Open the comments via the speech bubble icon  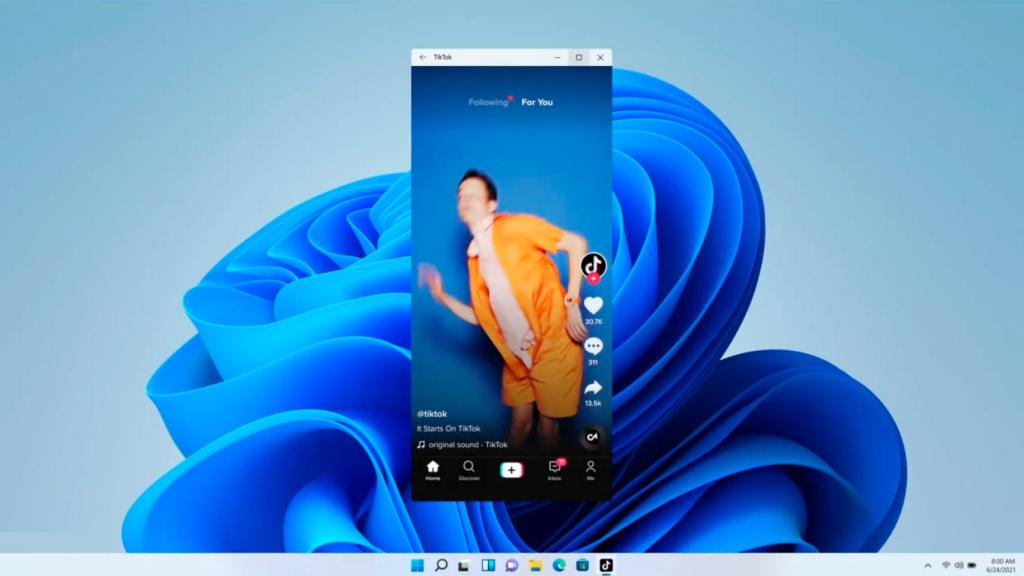tap(595, 344)
